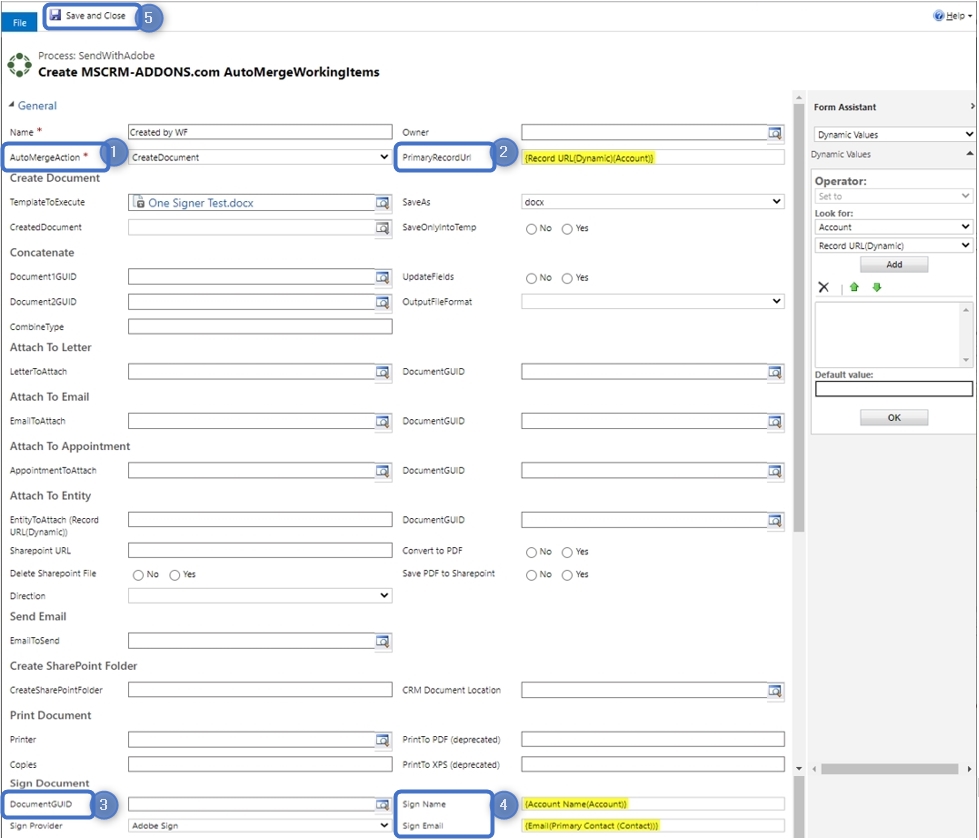This screenshot has width=979, height=840.
Task: Open DocumentGUID lookup in Attach To Letter section
Action: 775,372
